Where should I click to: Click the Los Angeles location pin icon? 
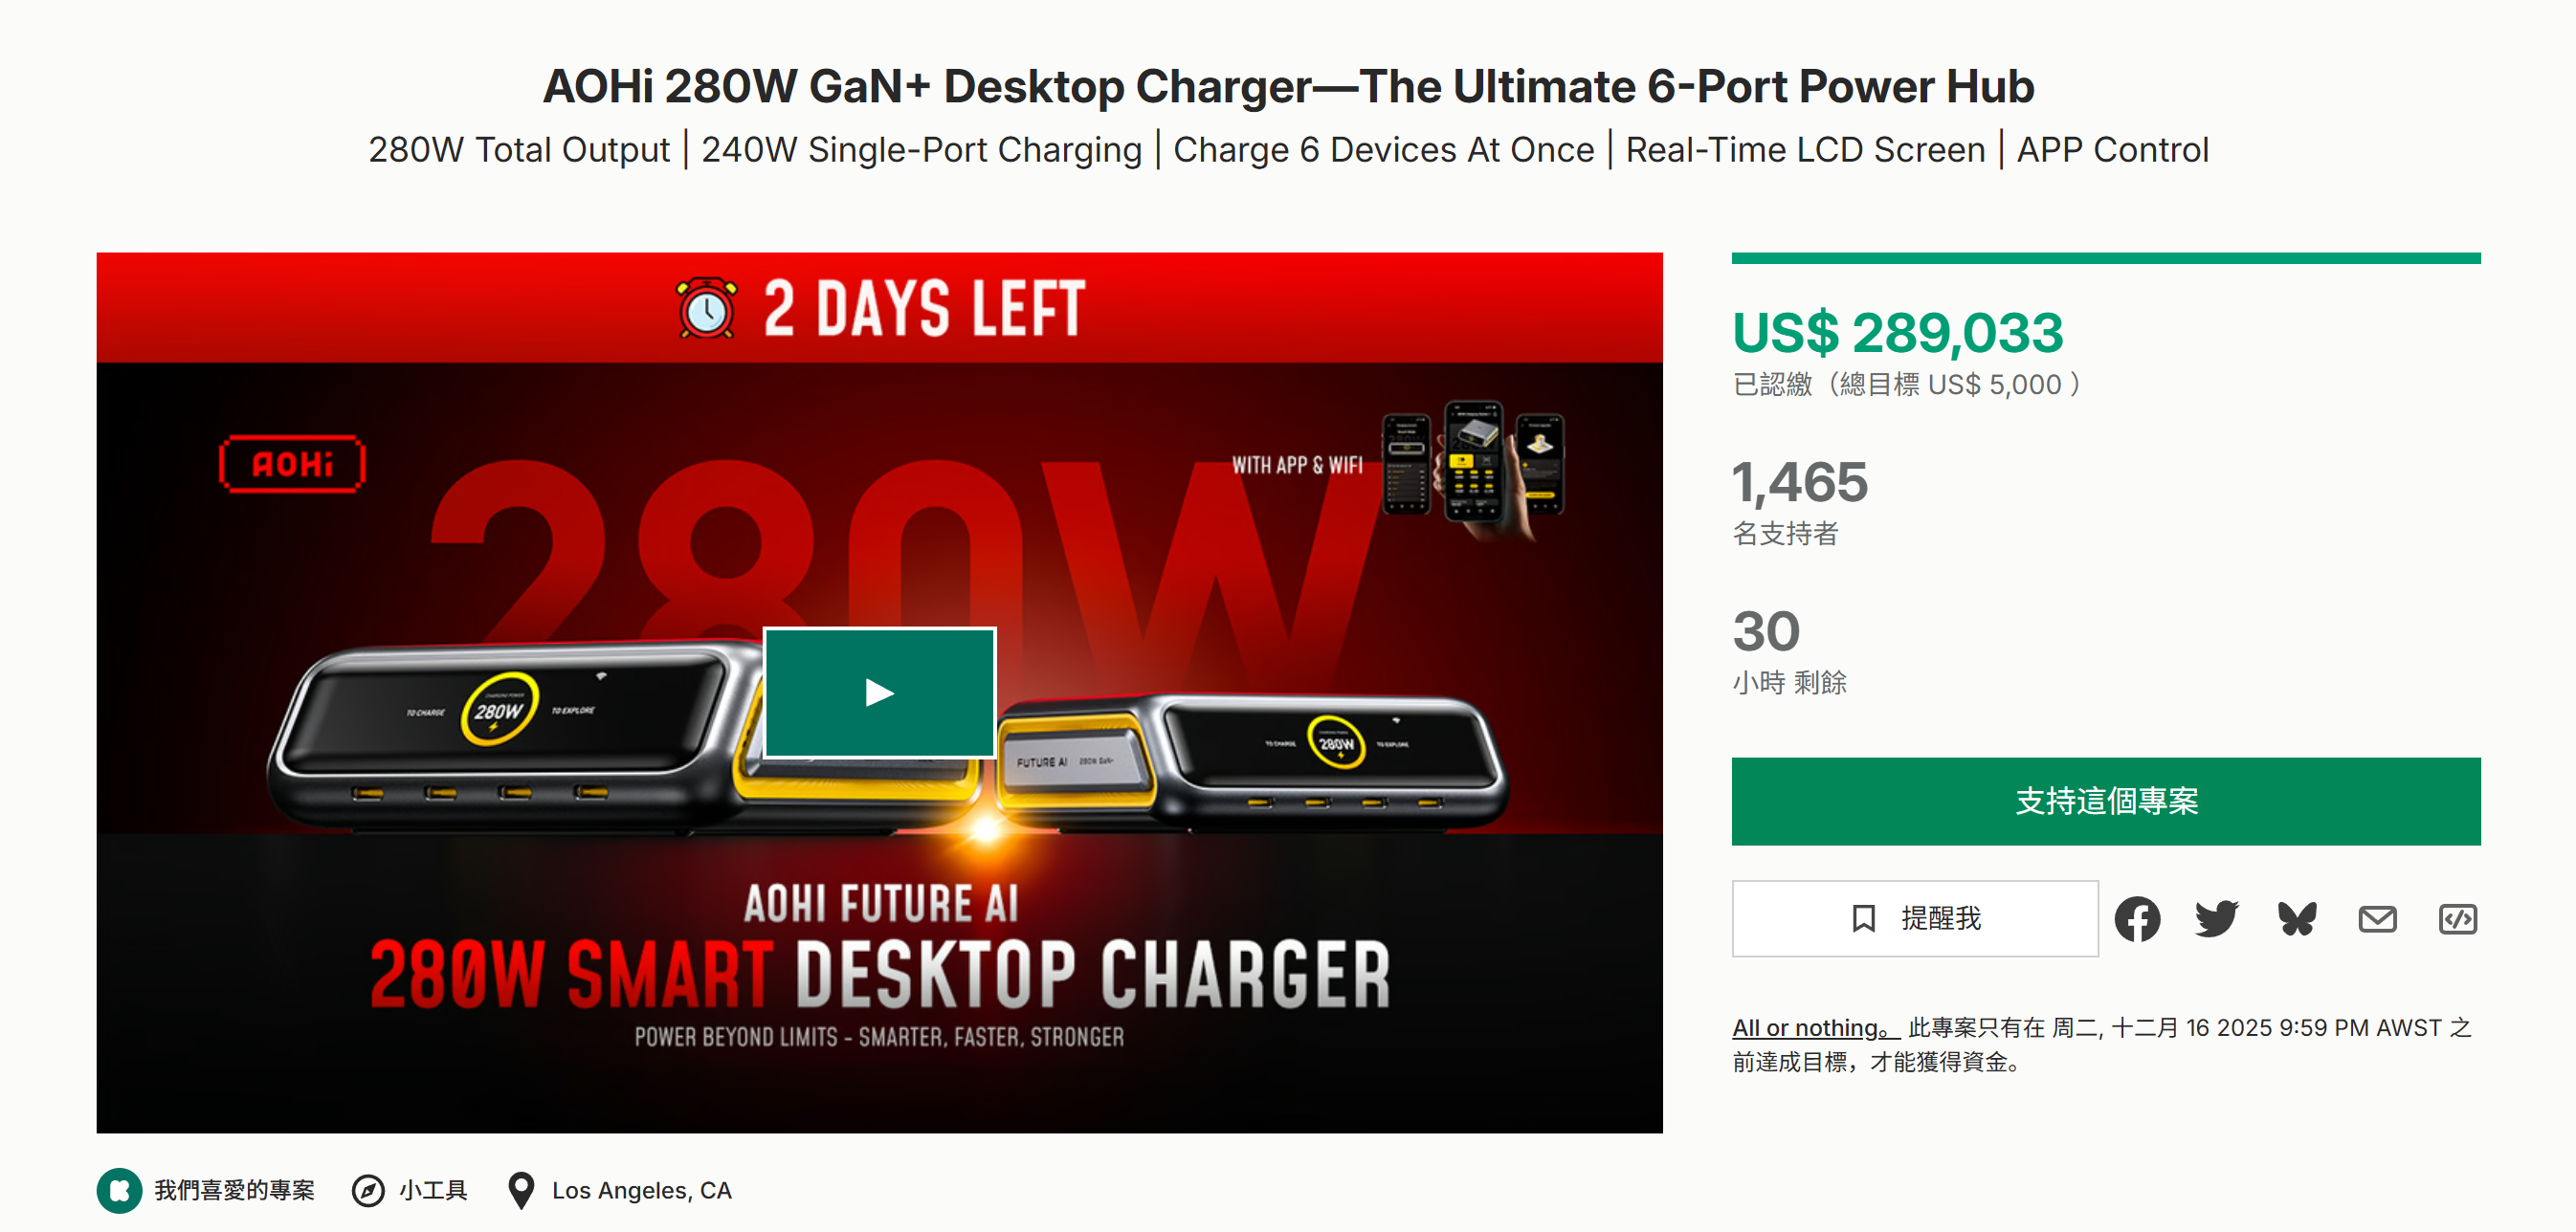pyautogui.click(x=521, y=1190)
